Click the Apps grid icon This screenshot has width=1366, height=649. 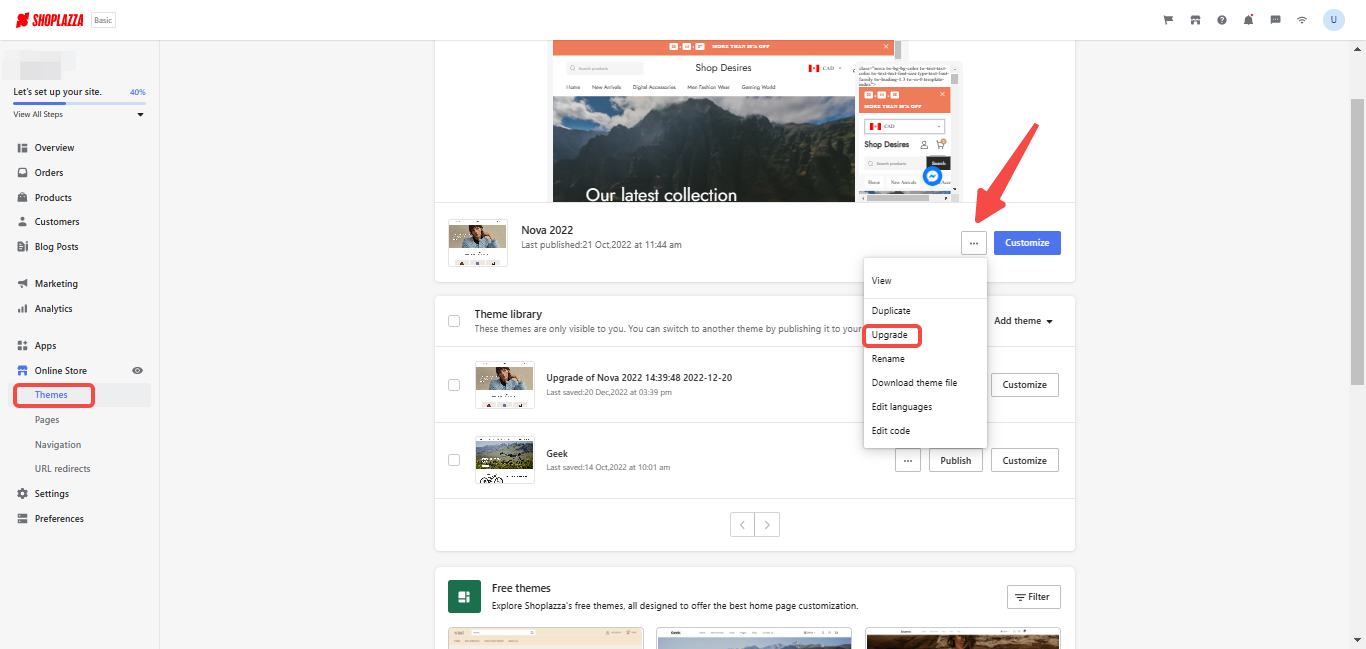[22, 346]
